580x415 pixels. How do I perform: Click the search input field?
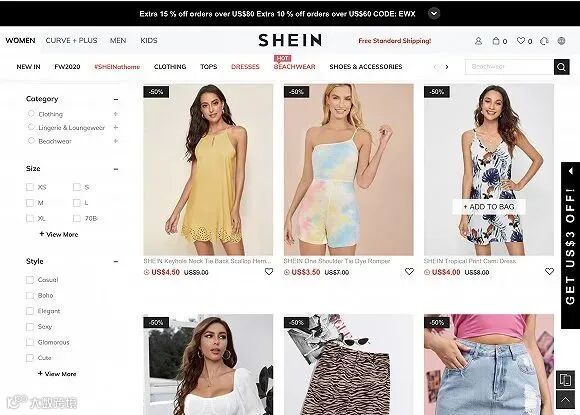pos(509,67)
